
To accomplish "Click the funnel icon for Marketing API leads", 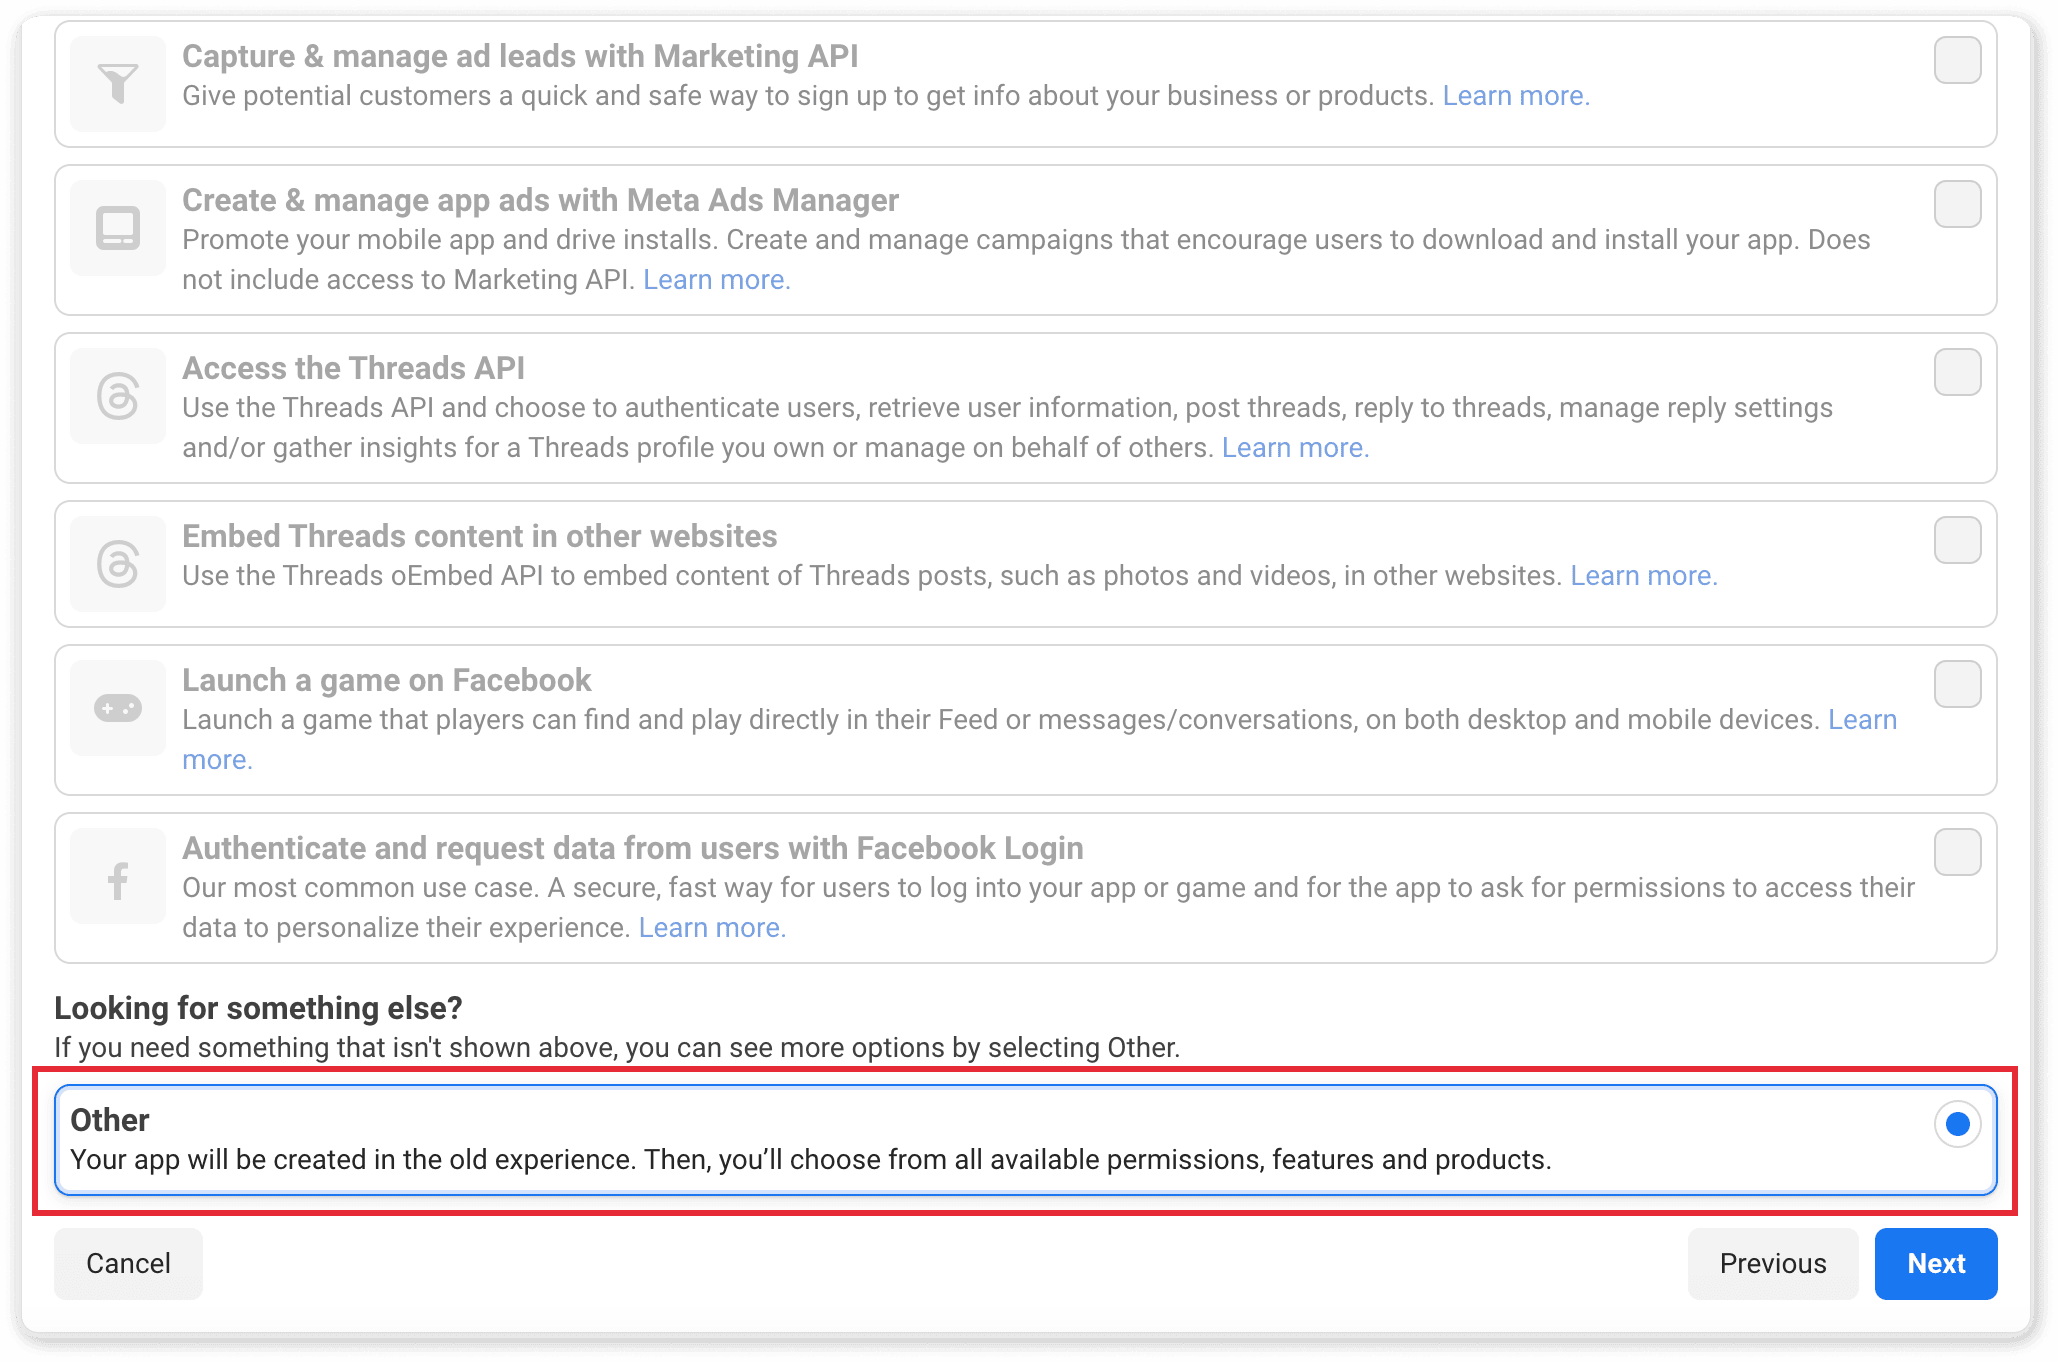I will coord(118,84).
